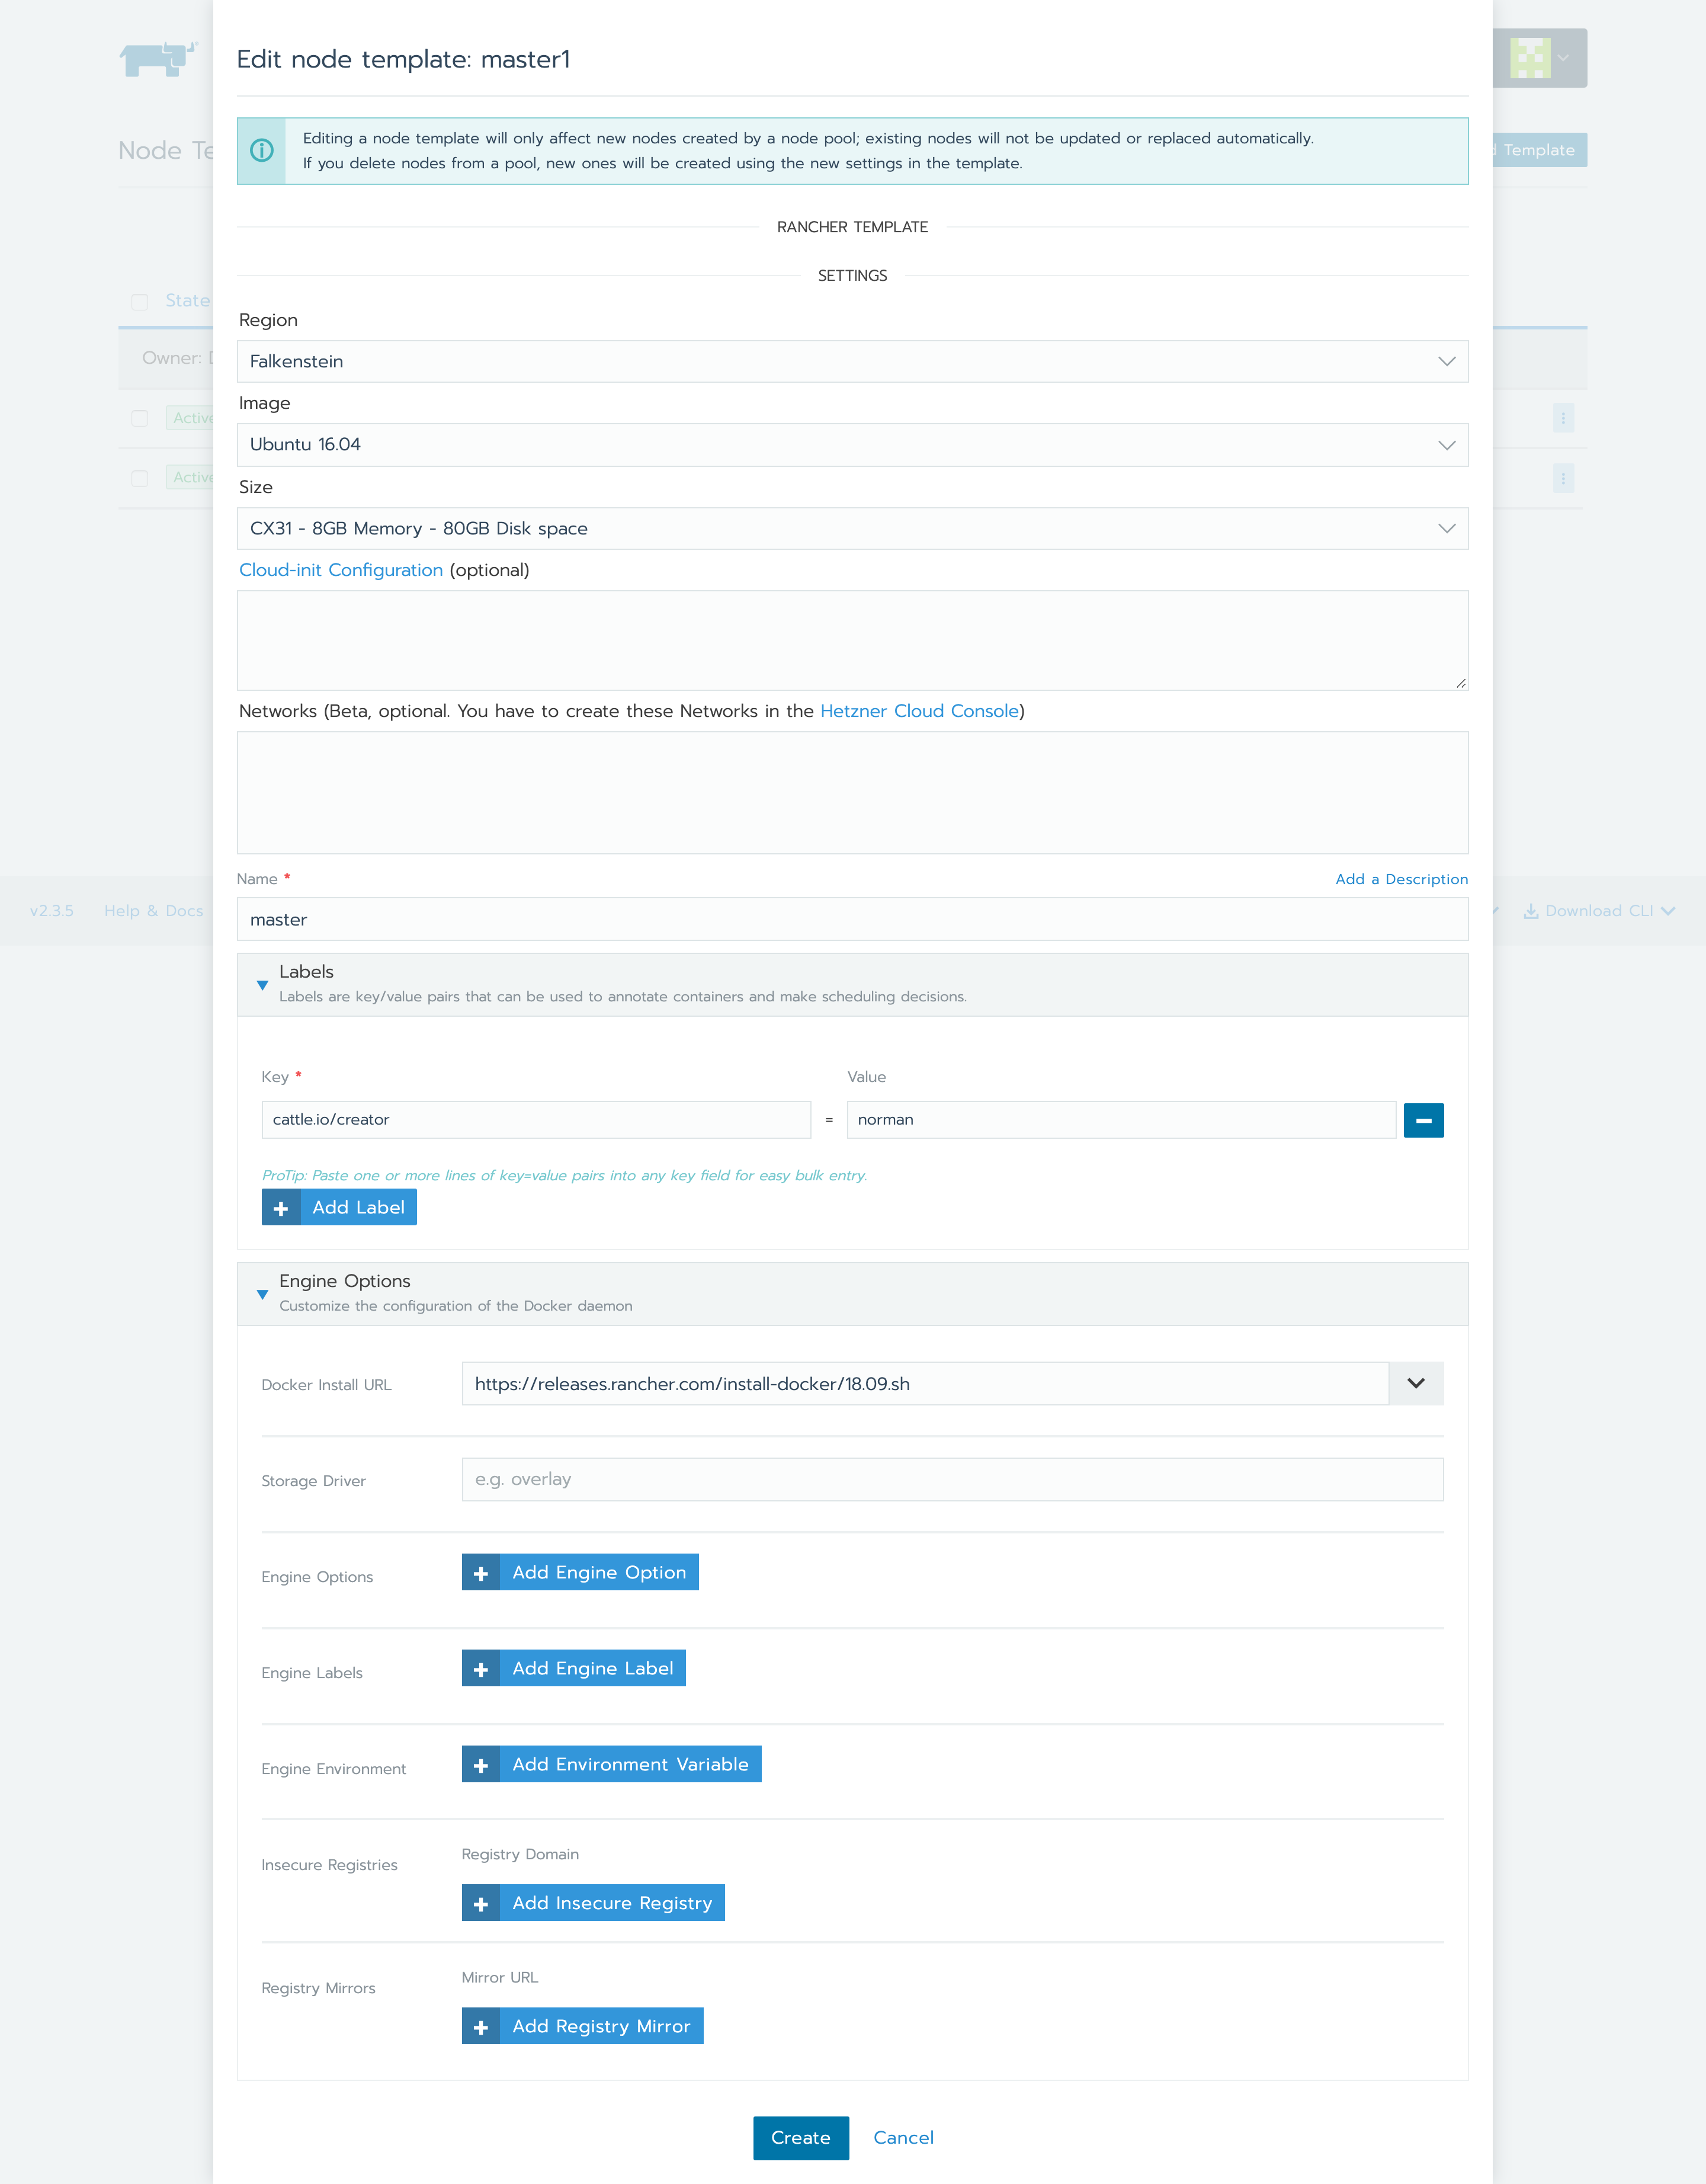Click the plus icon on Add Engine Option
1706x2184 pixels.
[481, 1572]
